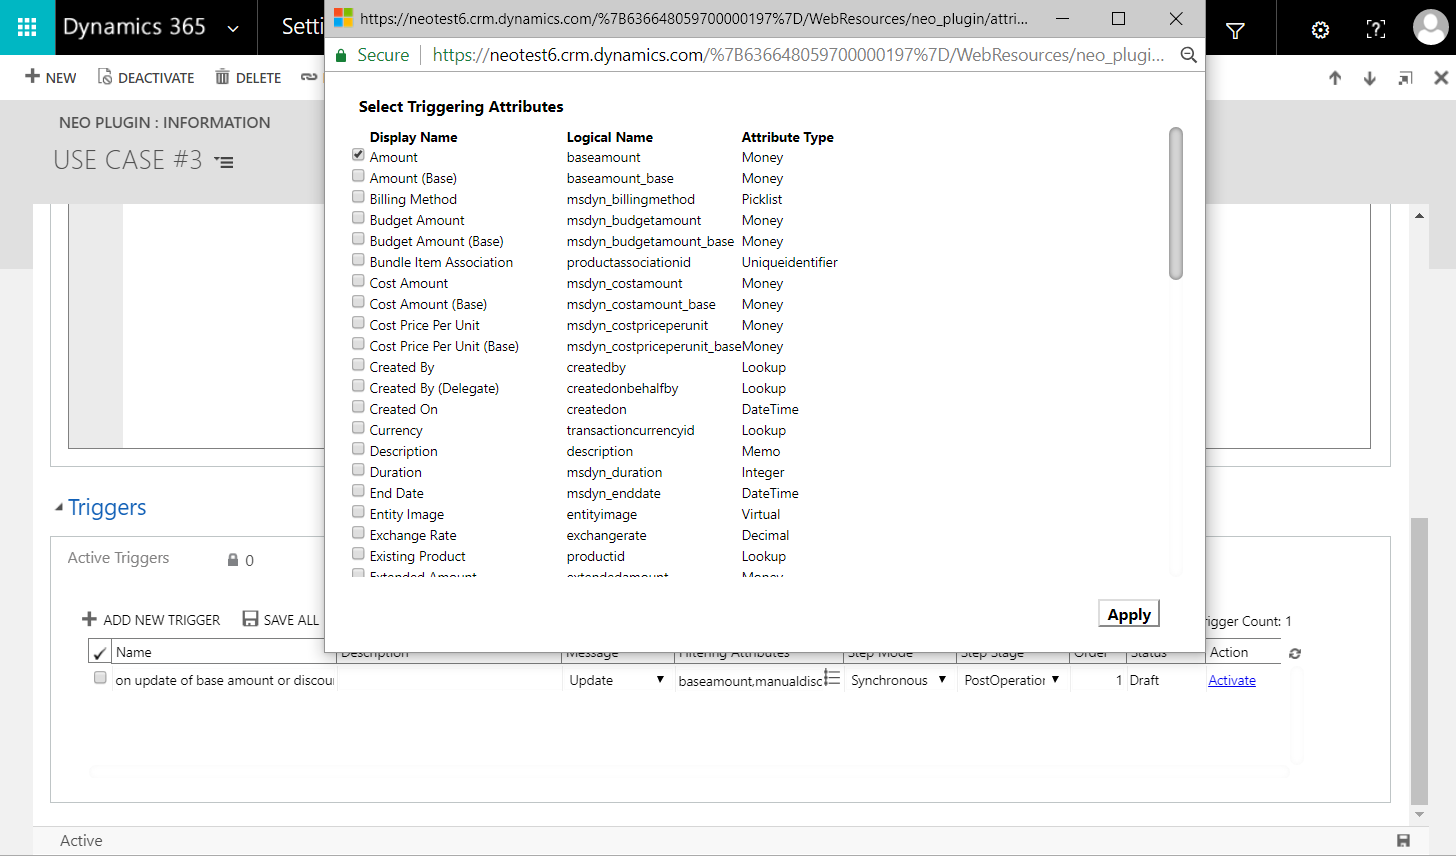This screenshot has height=856, width=1456.
Task: Check the Cost Amount checkbox
Action: pyautogui.click(x=358, y=281)
